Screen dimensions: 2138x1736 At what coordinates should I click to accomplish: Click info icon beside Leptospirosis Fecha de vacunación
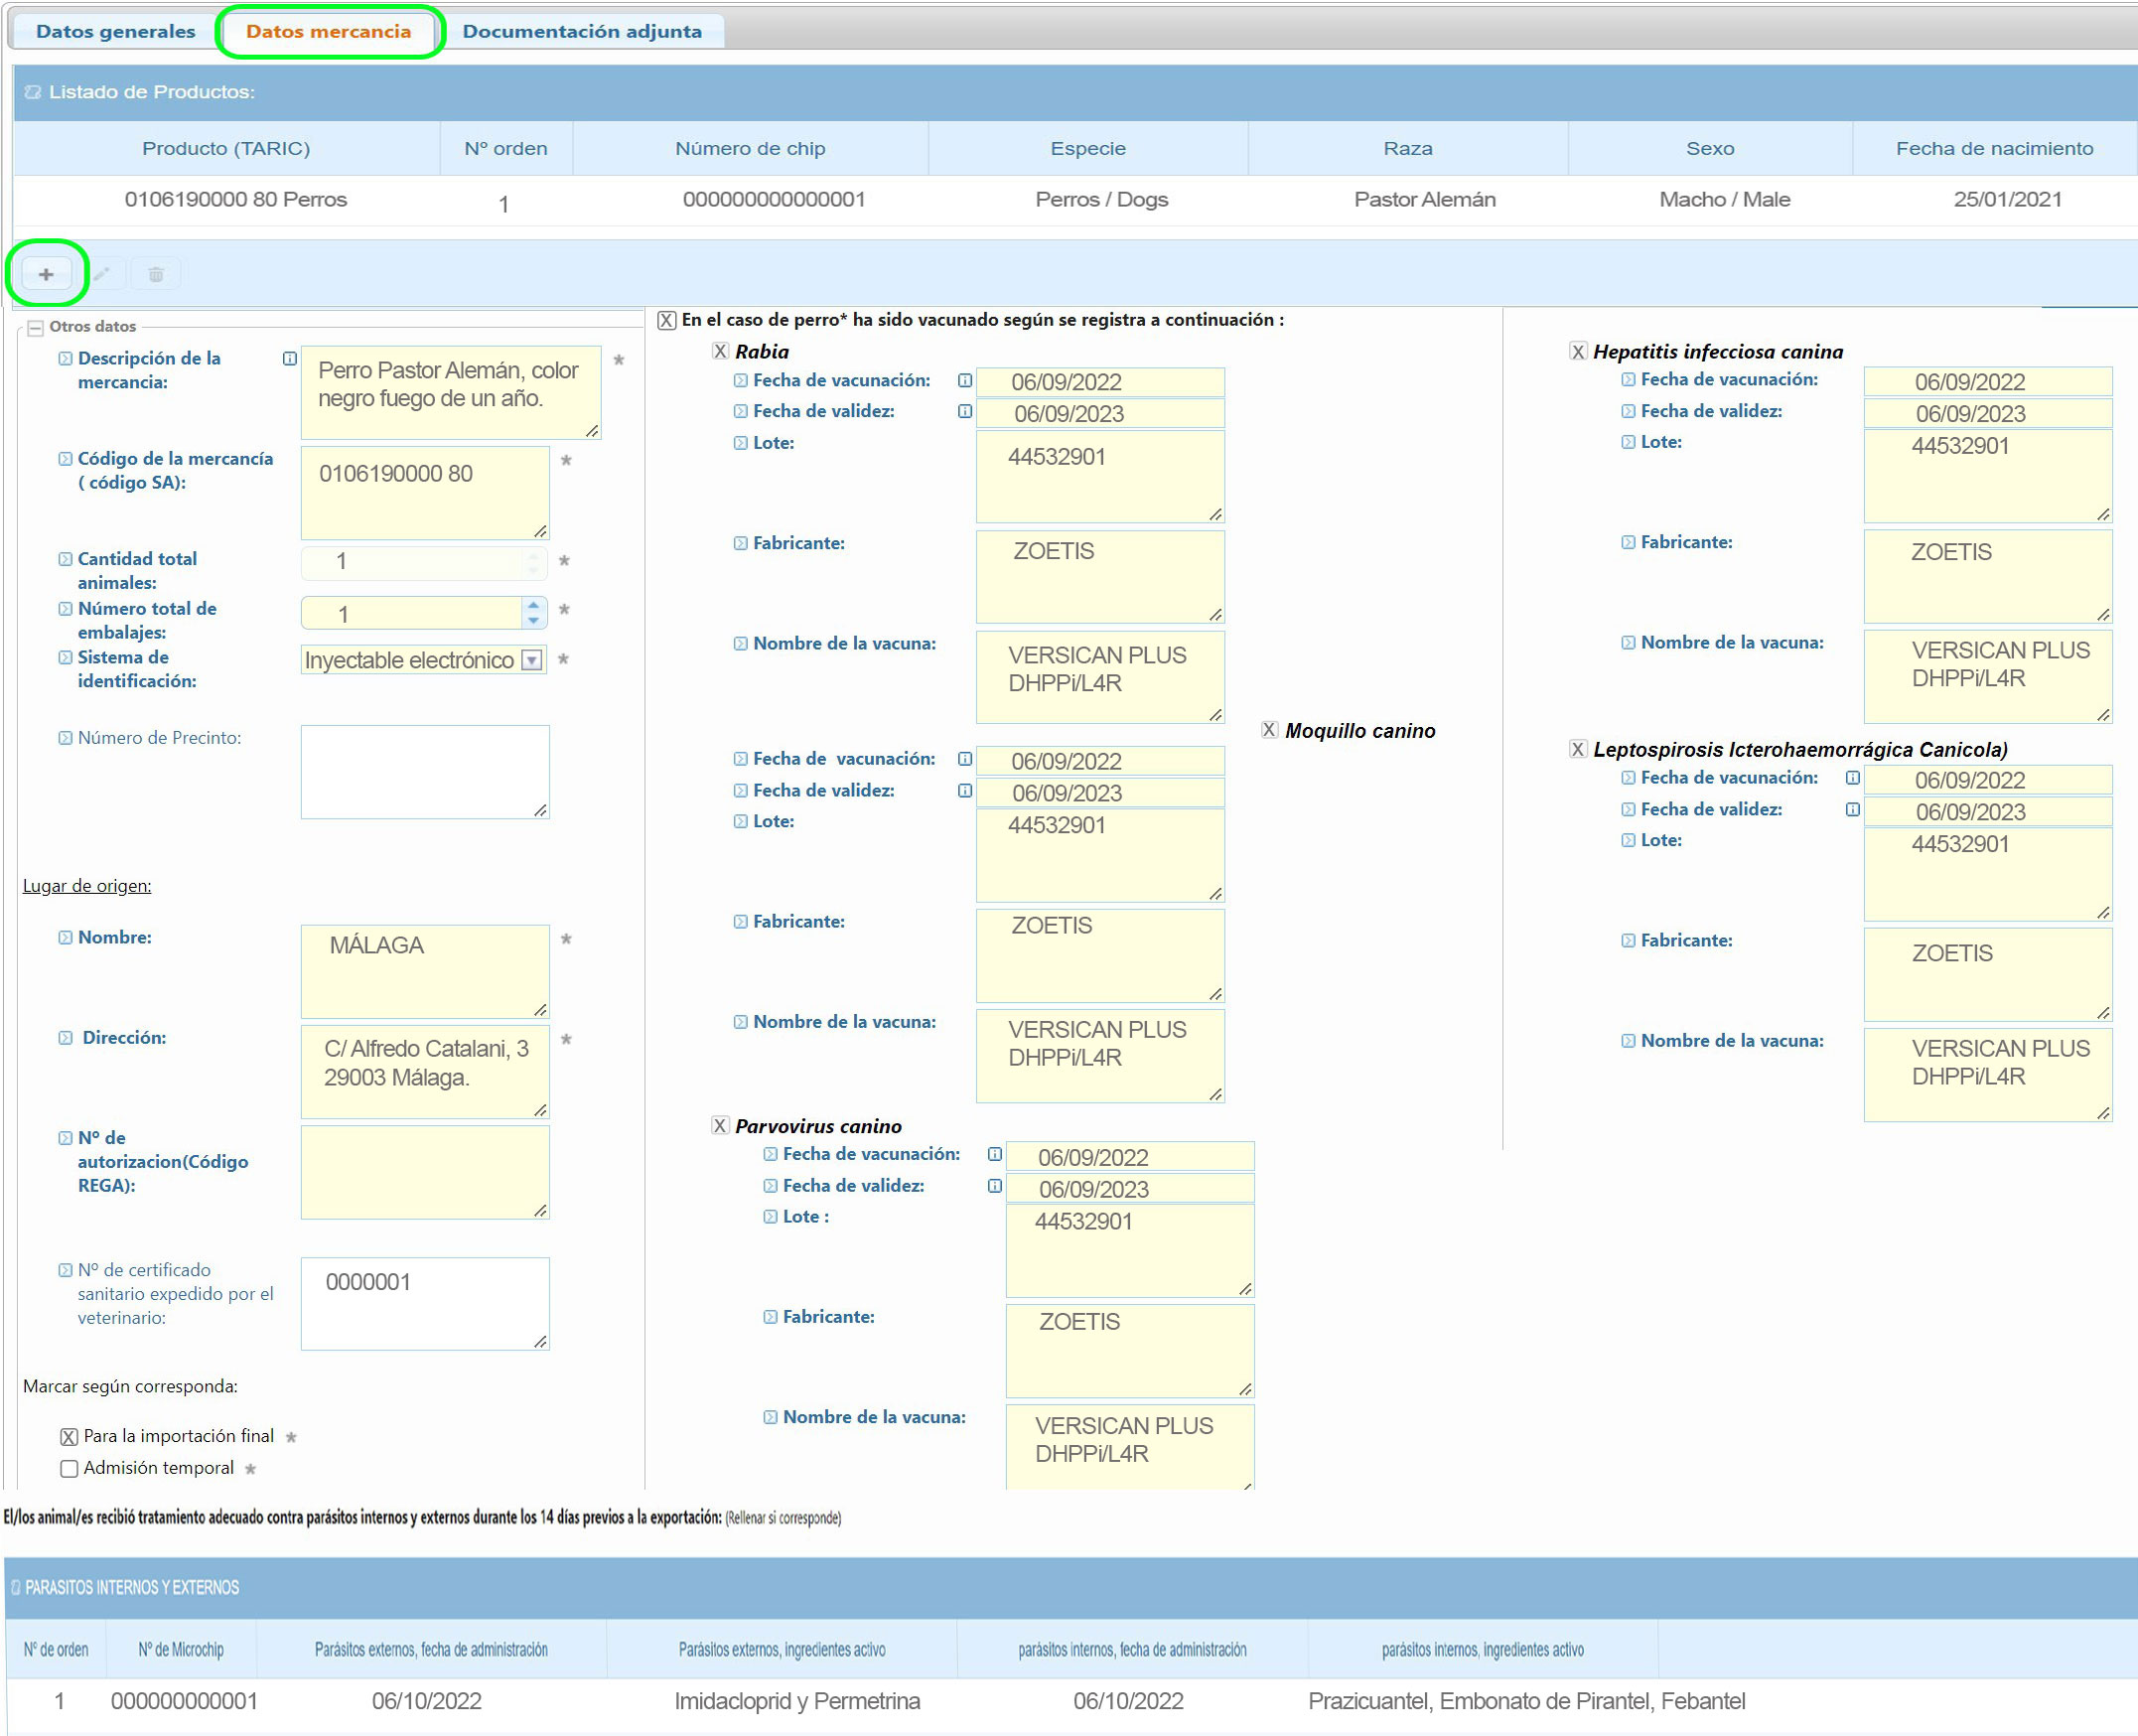tap(1853, 778)
